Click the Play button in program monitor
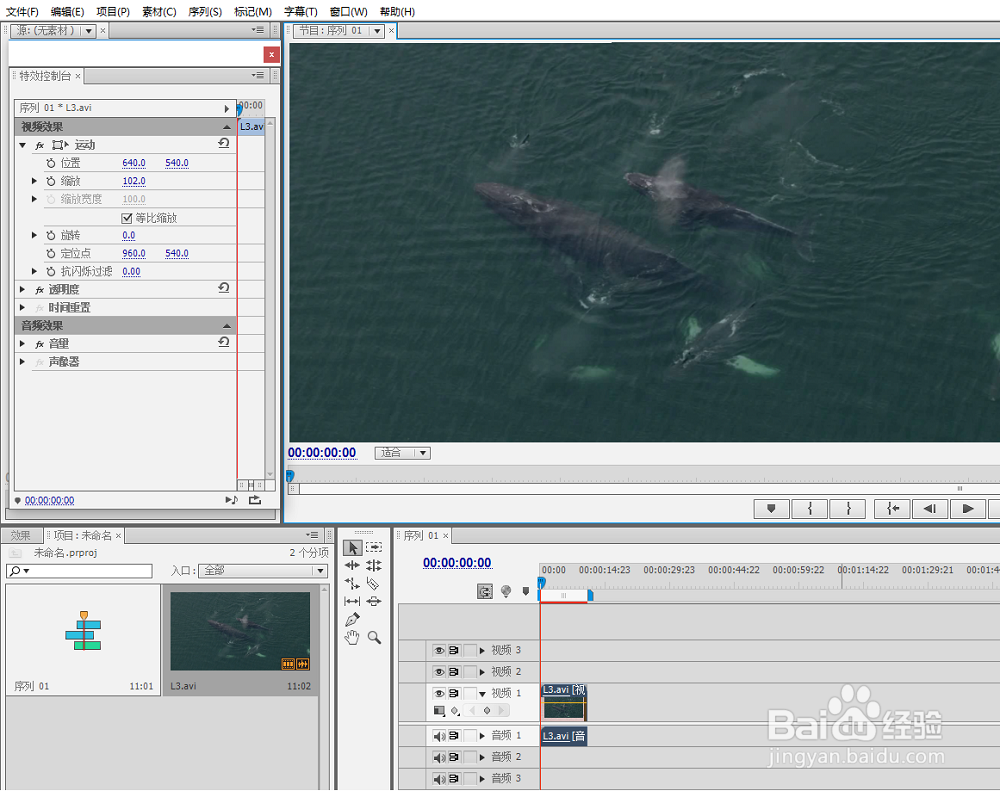The width and height of the screenshot is (1000, 791). [x=967, y=508]
